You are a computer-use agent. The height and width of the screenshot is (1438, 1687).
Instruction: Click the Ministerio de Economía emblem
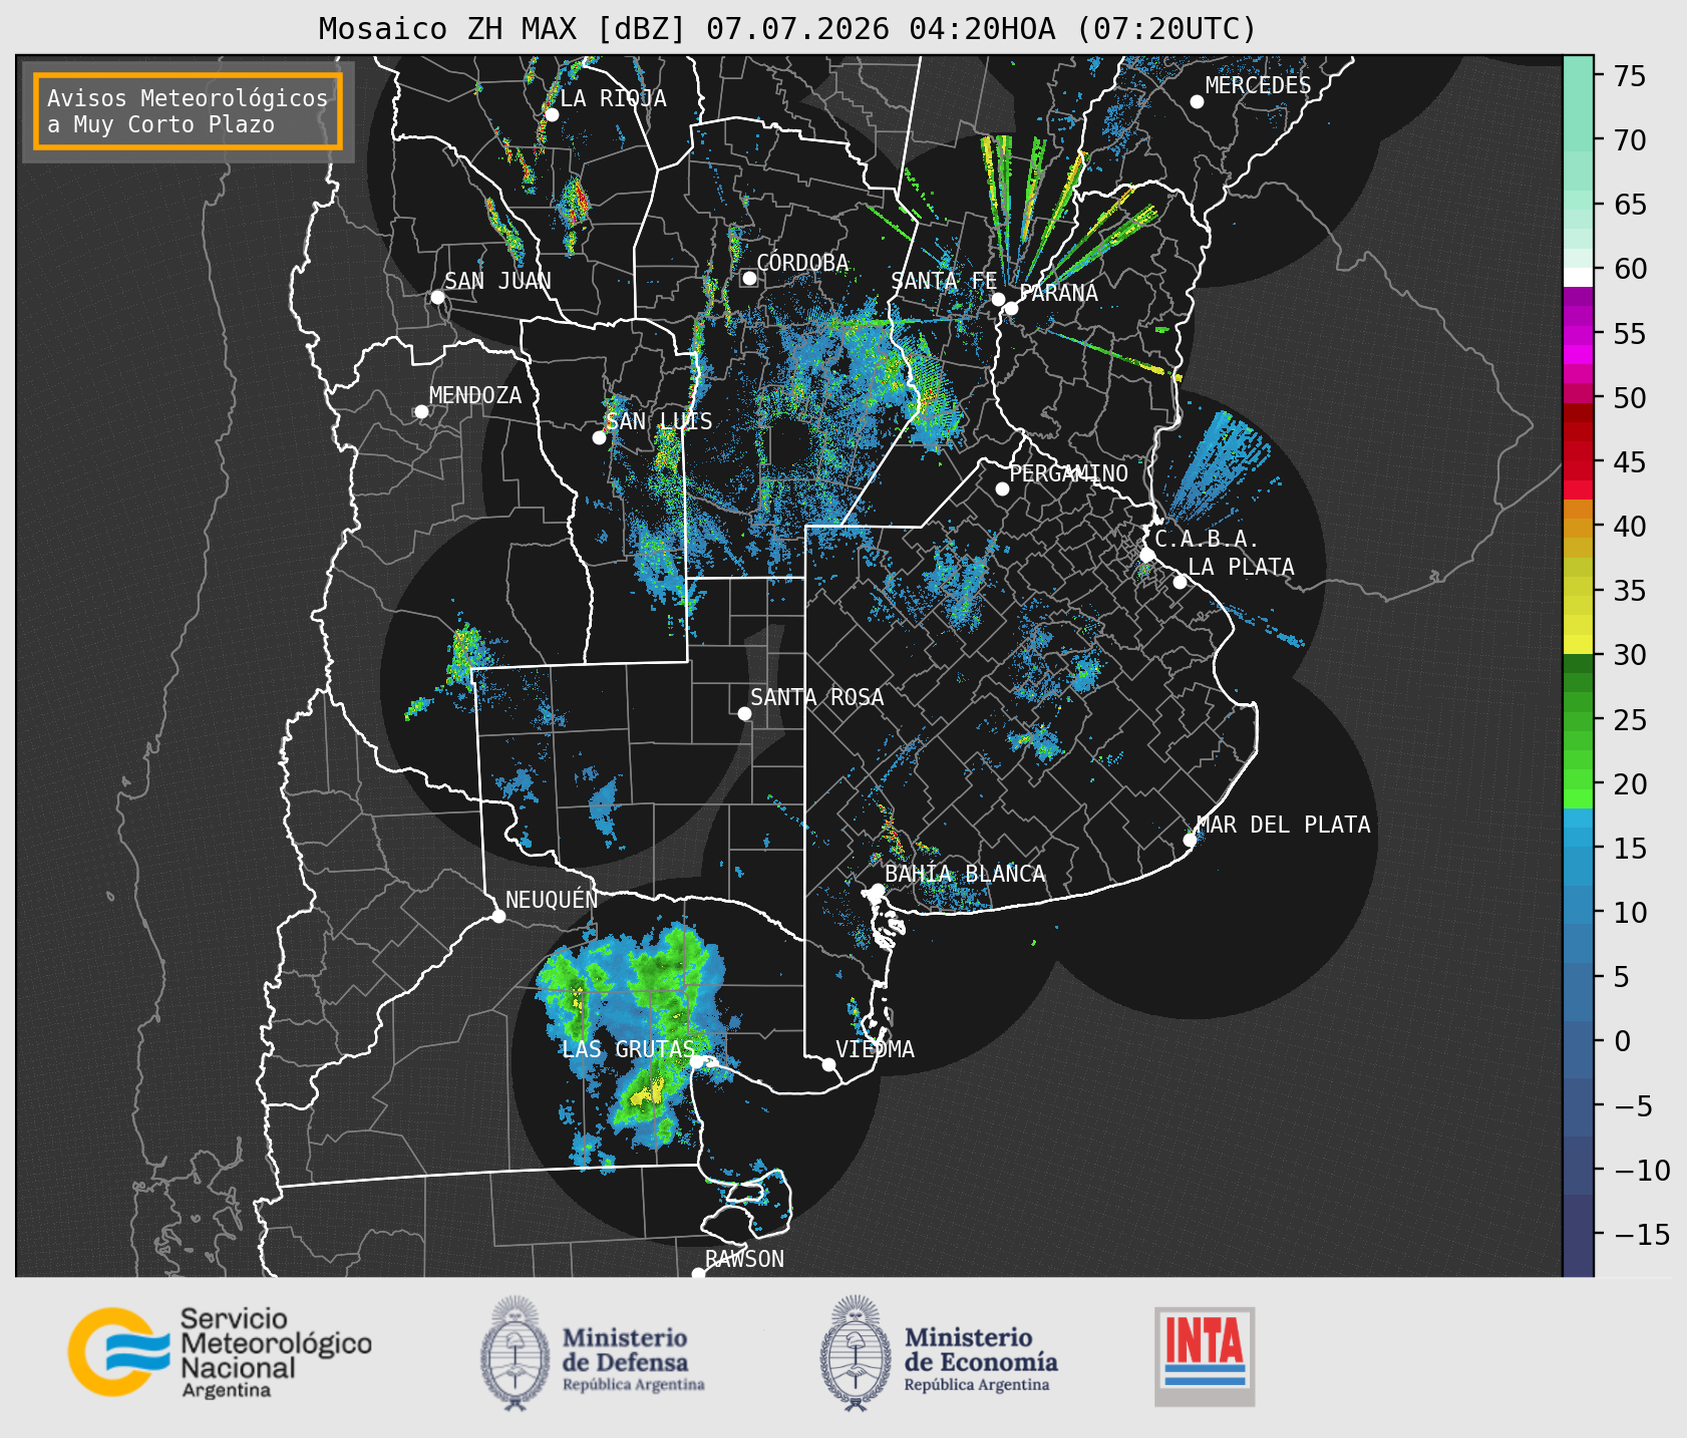[x=856, y=1354]
